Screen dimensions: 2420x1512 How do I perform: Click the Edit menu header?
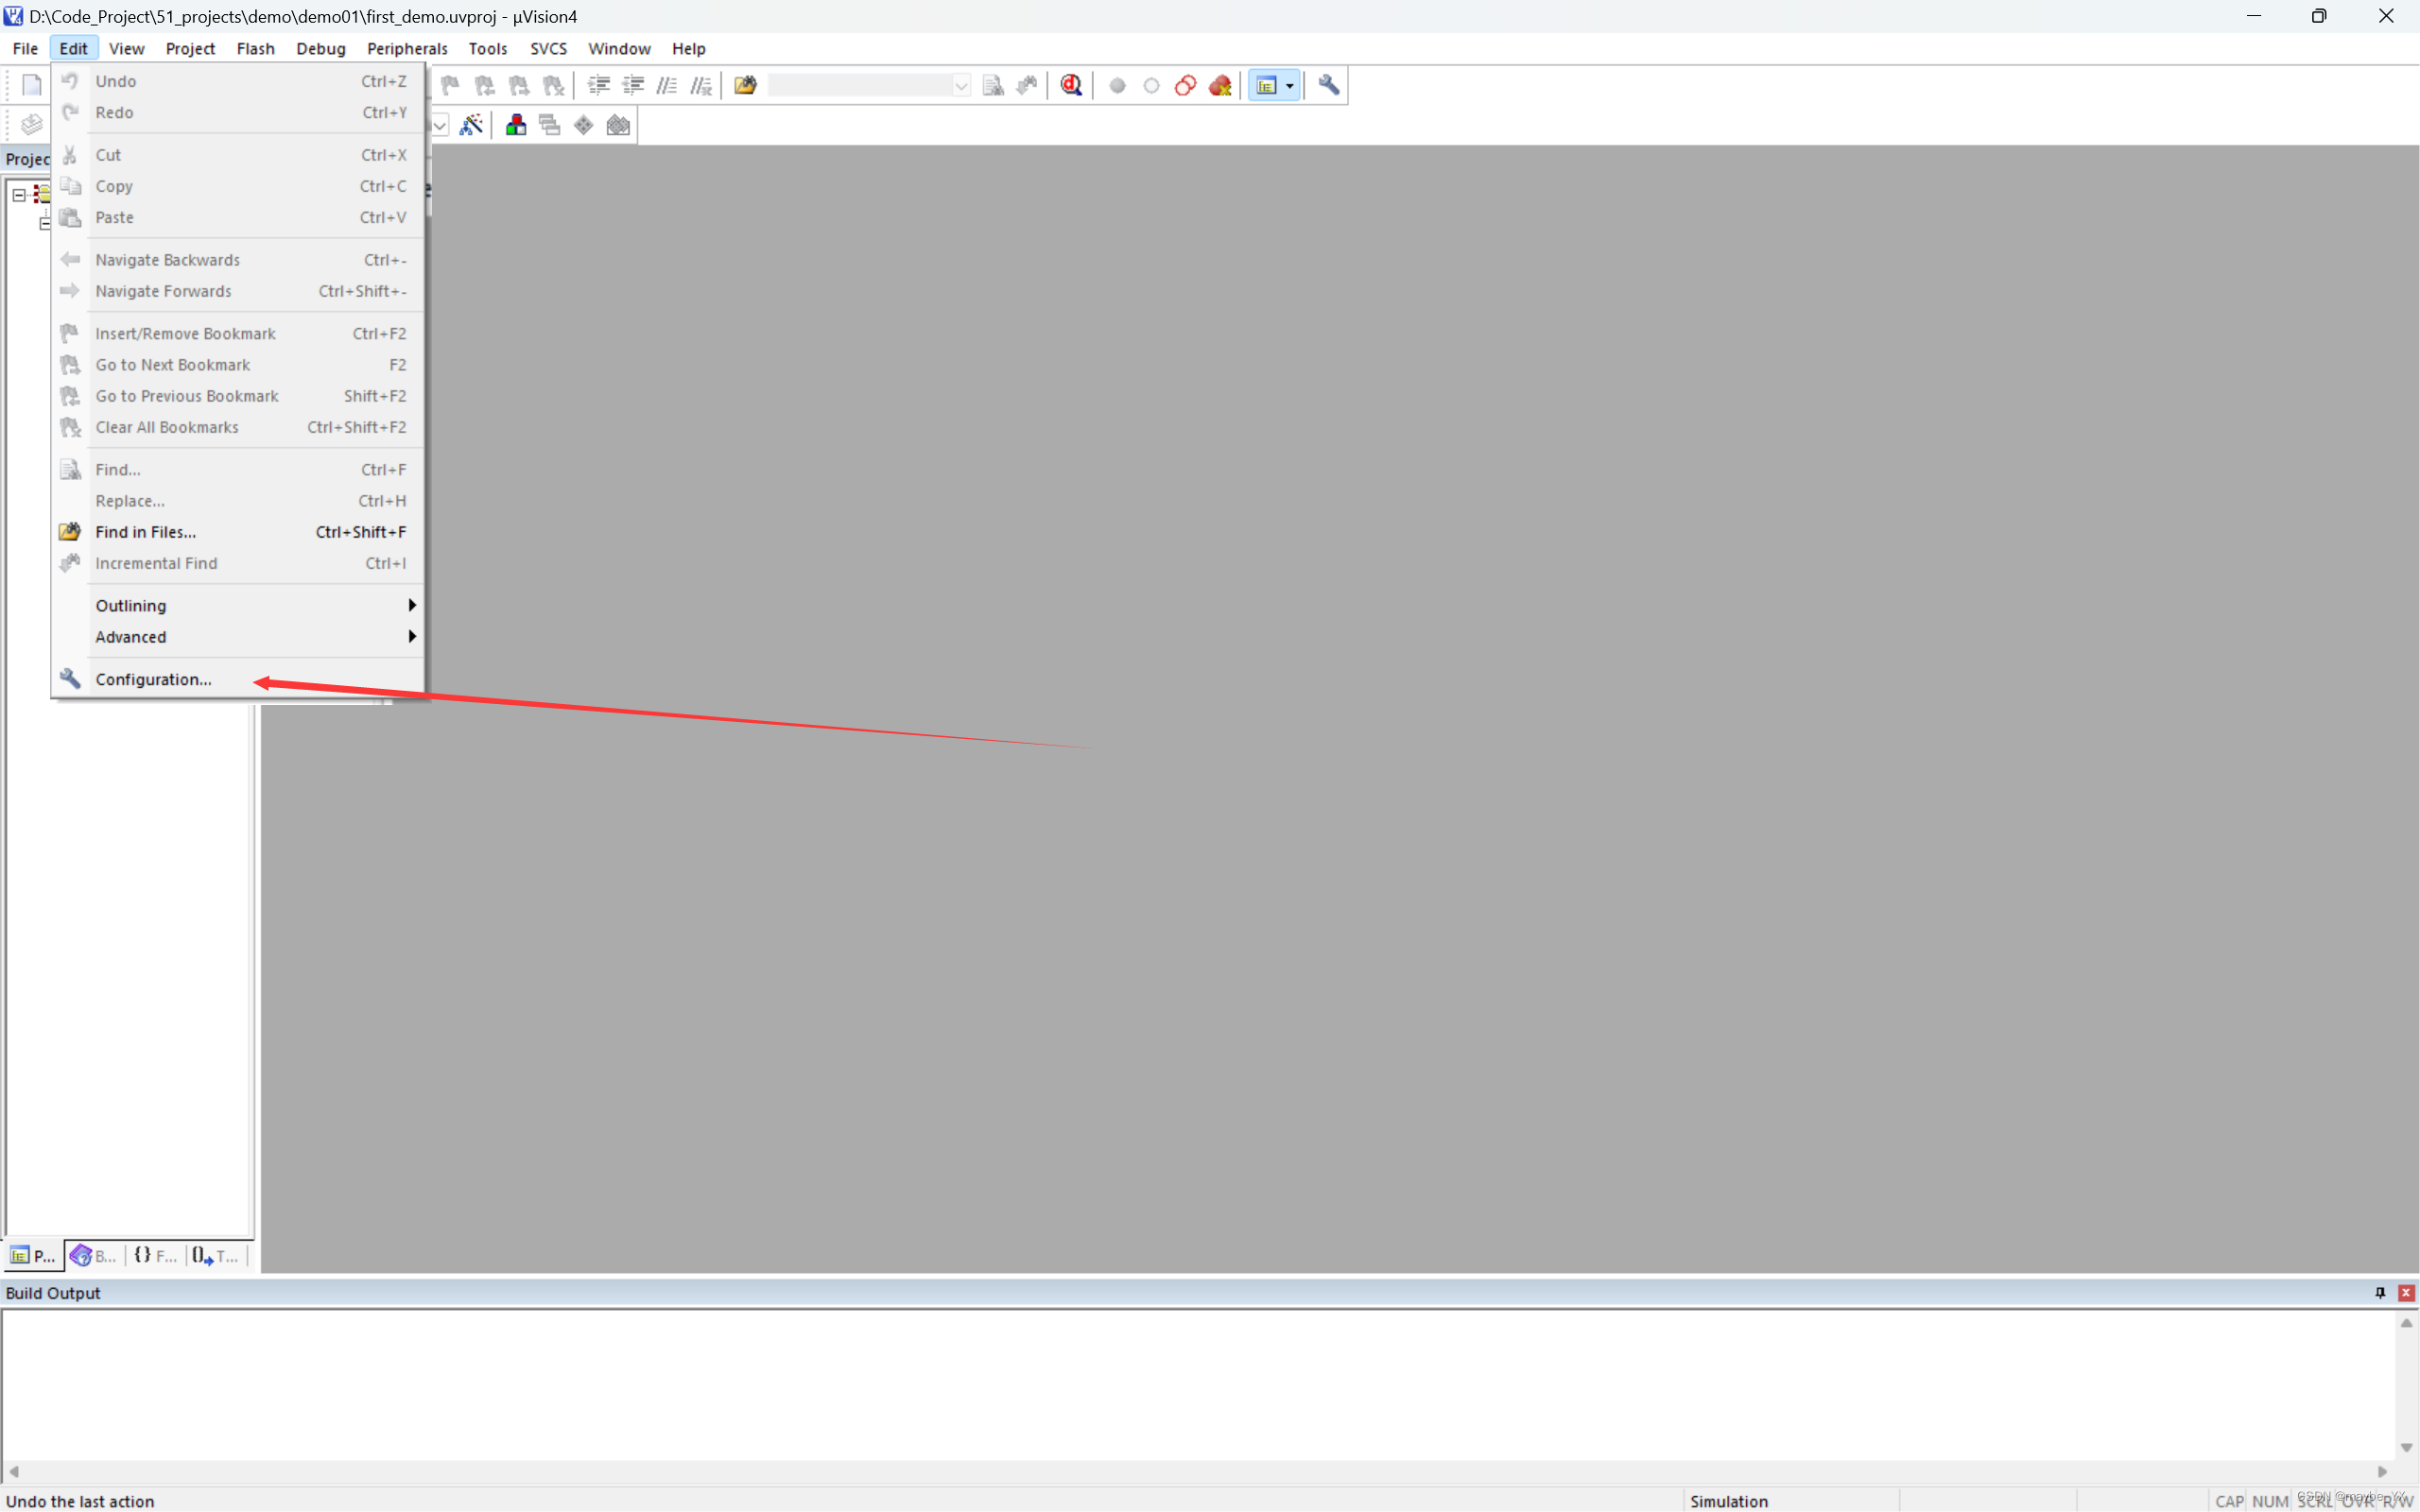(x=73, y=48)
